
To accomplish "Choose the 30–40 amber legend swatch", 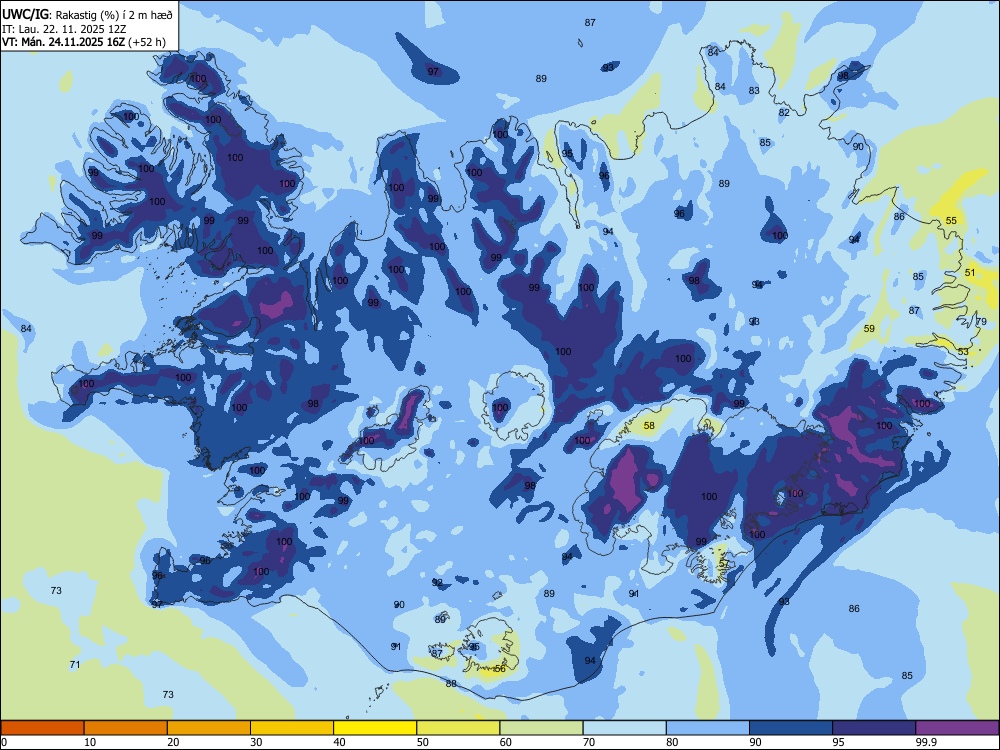I will tap(292, 728).
